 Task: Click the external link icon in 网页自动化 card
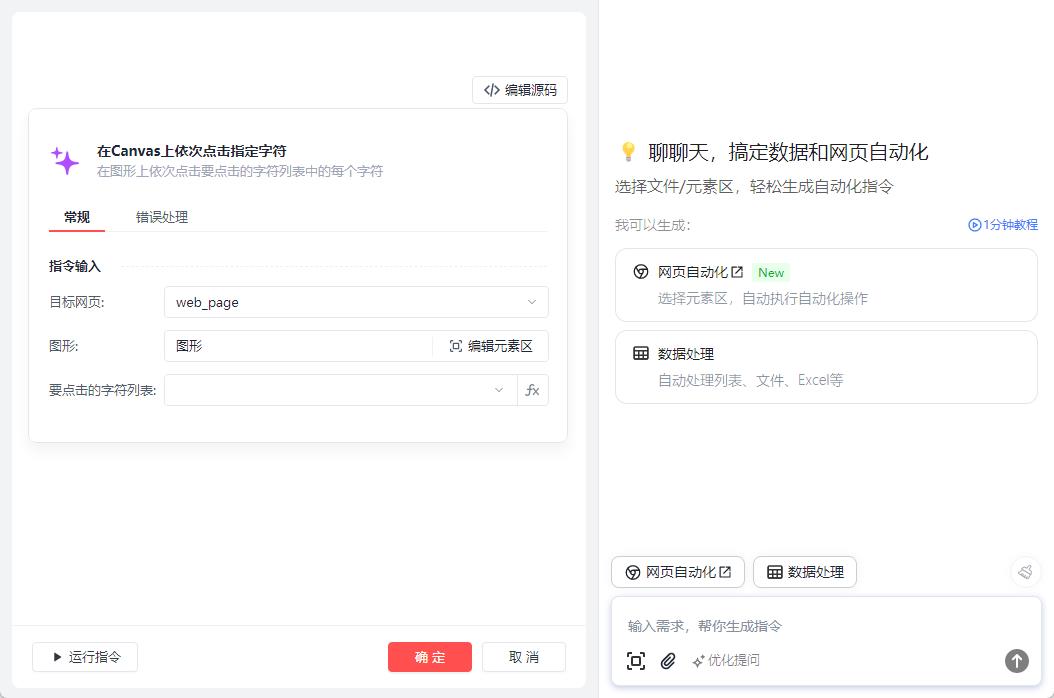[737, 272]
